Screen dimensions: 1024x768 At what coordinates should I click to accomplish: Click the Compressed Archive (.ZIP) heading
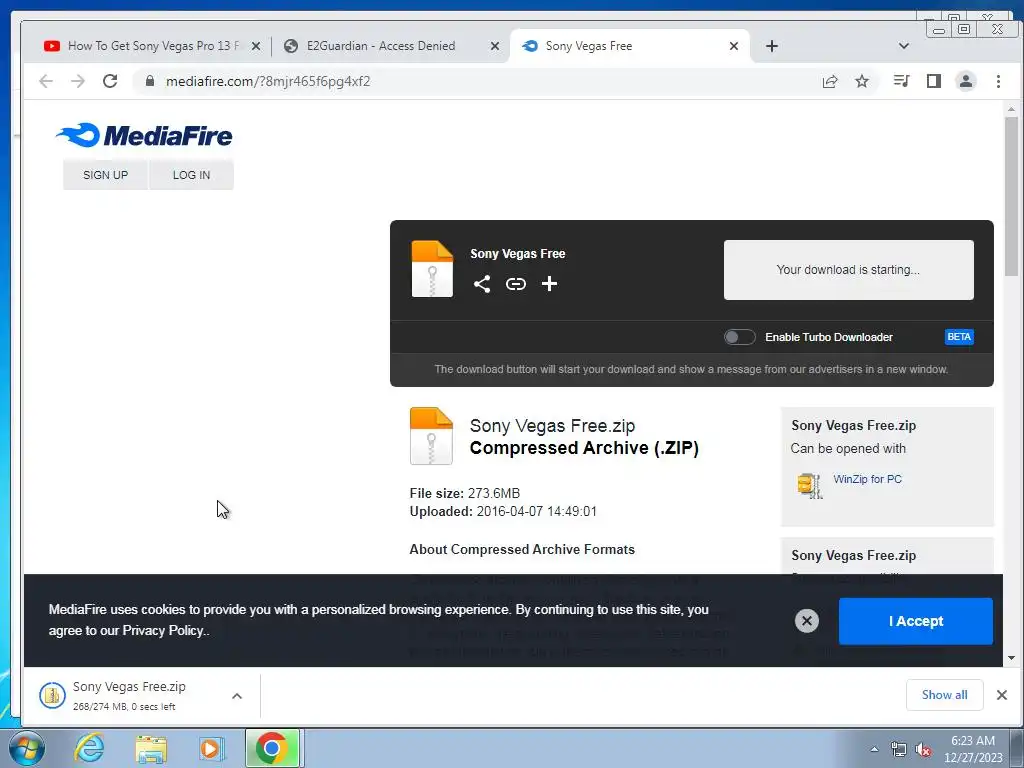coord(584,448)
